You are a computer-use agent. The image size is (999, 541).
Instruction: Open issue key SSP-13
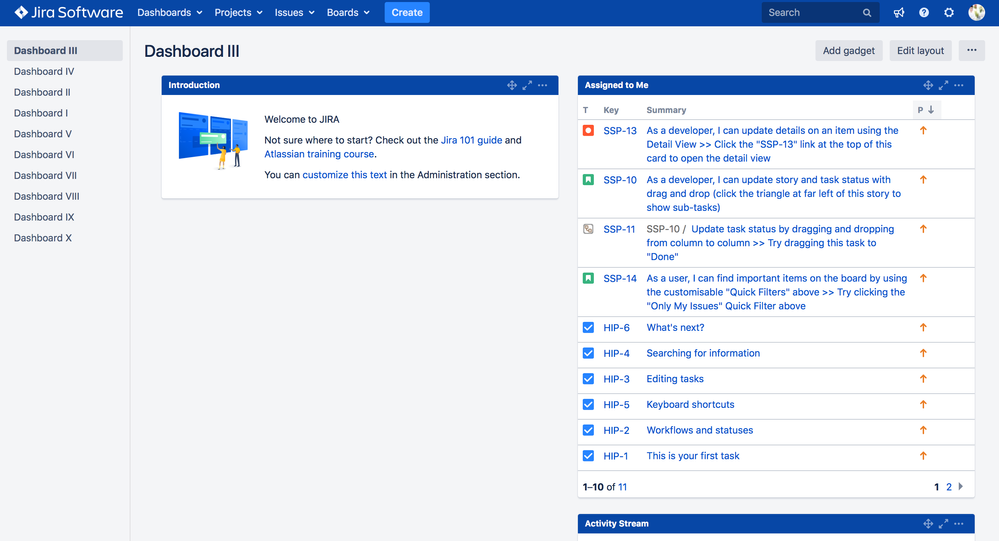[620, 131]
